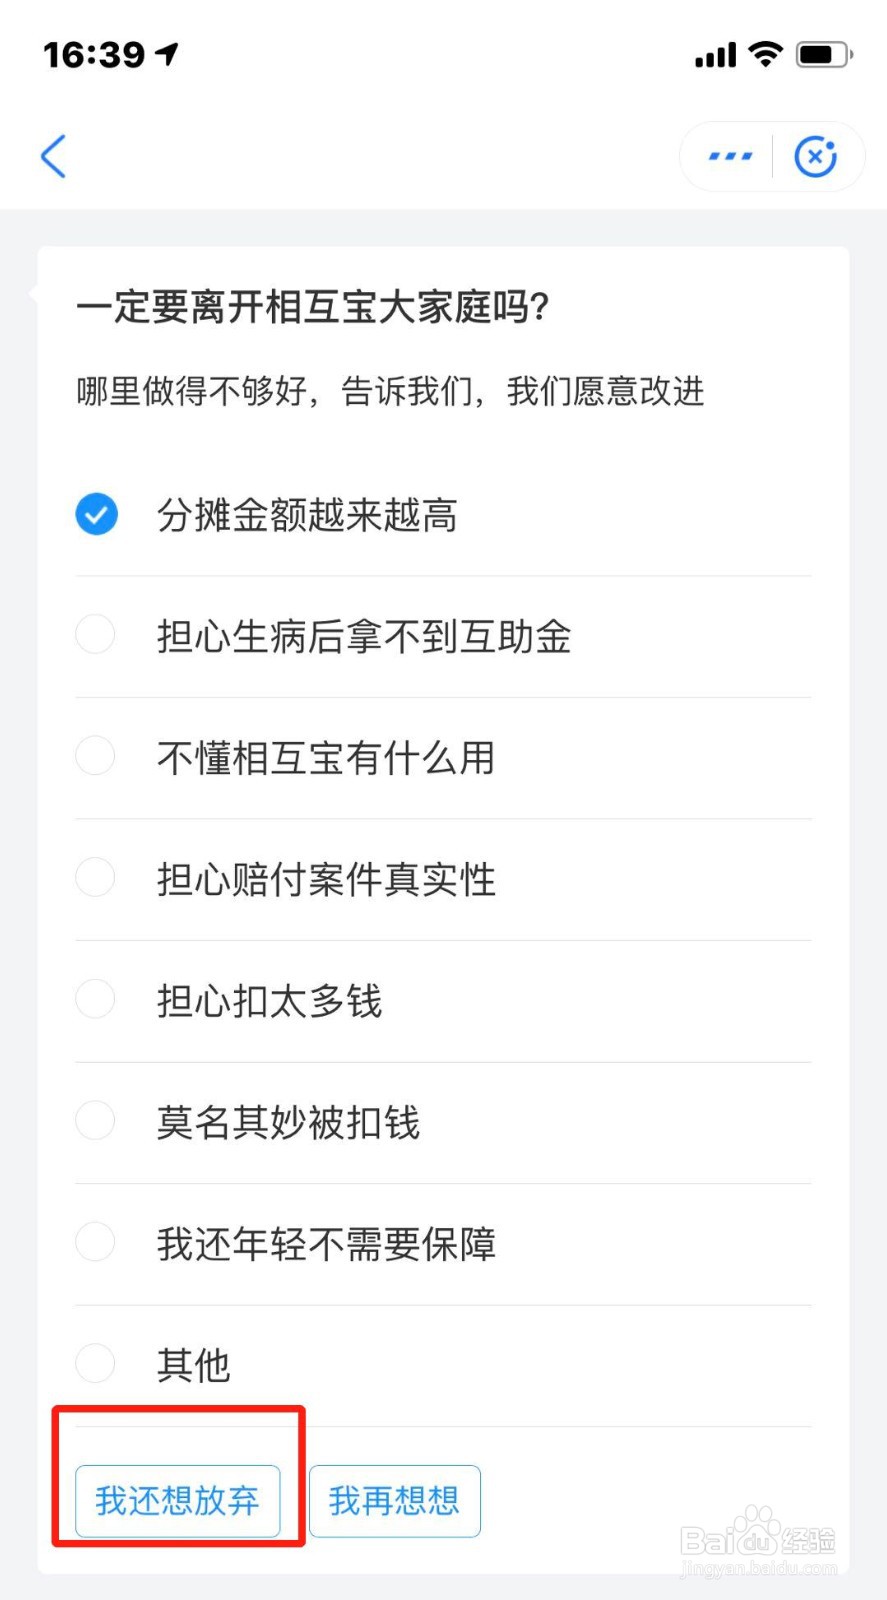This screenshot has height=1600, width=887.
Task: Tap the Wi-Fi icon in the status bar
Action: pos(766,54)
